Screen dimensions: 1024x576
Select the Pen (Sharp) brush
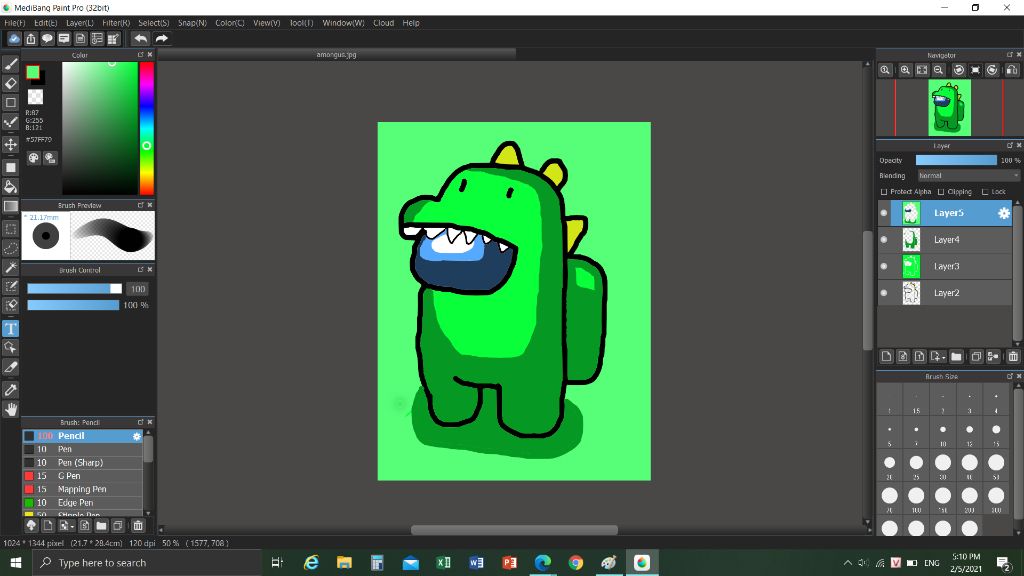82,463
